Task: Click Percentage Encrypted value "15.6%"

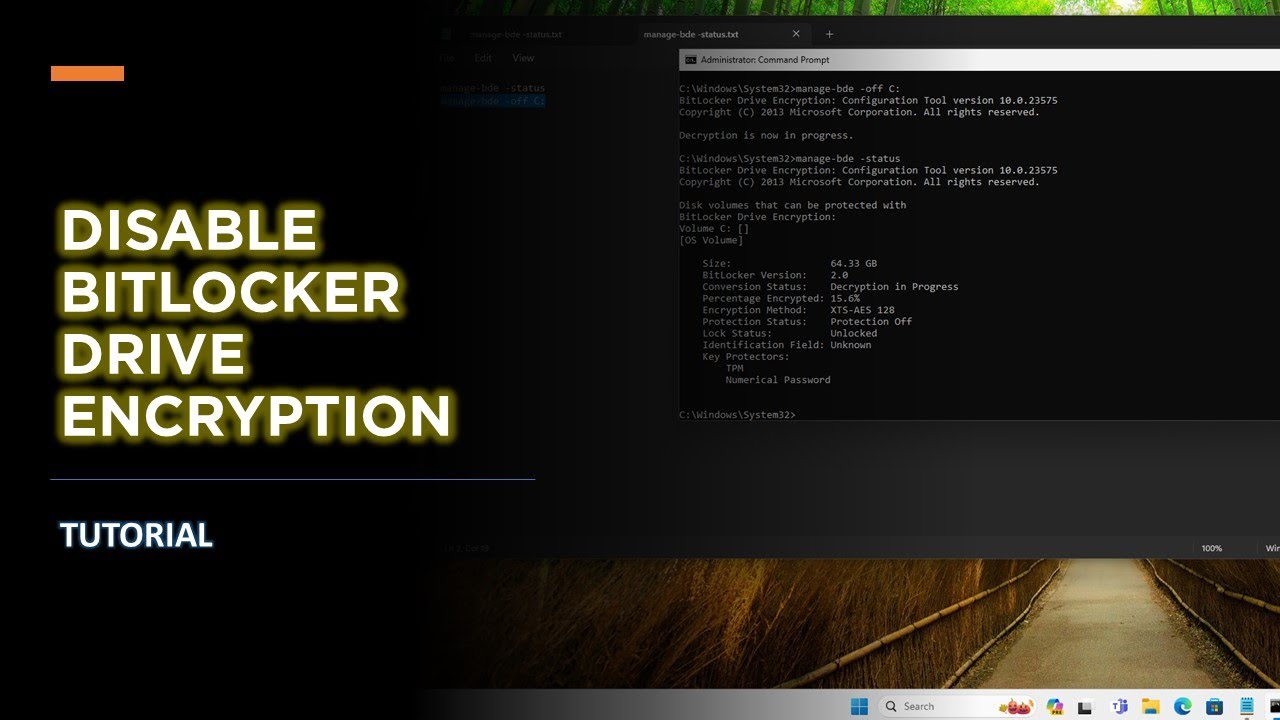Action: tap(845, 298)
